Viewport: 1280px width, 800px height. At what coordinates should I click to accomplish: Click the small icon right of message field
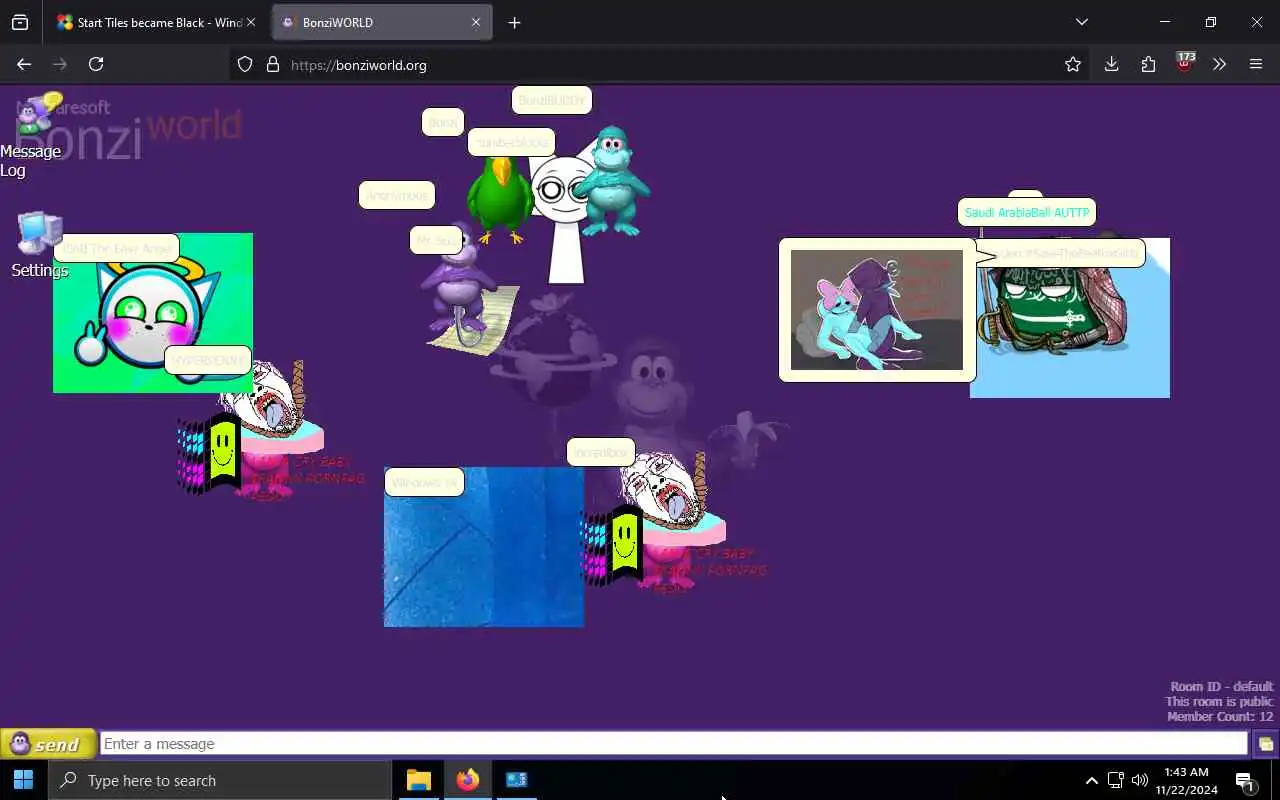point(1265,744)
